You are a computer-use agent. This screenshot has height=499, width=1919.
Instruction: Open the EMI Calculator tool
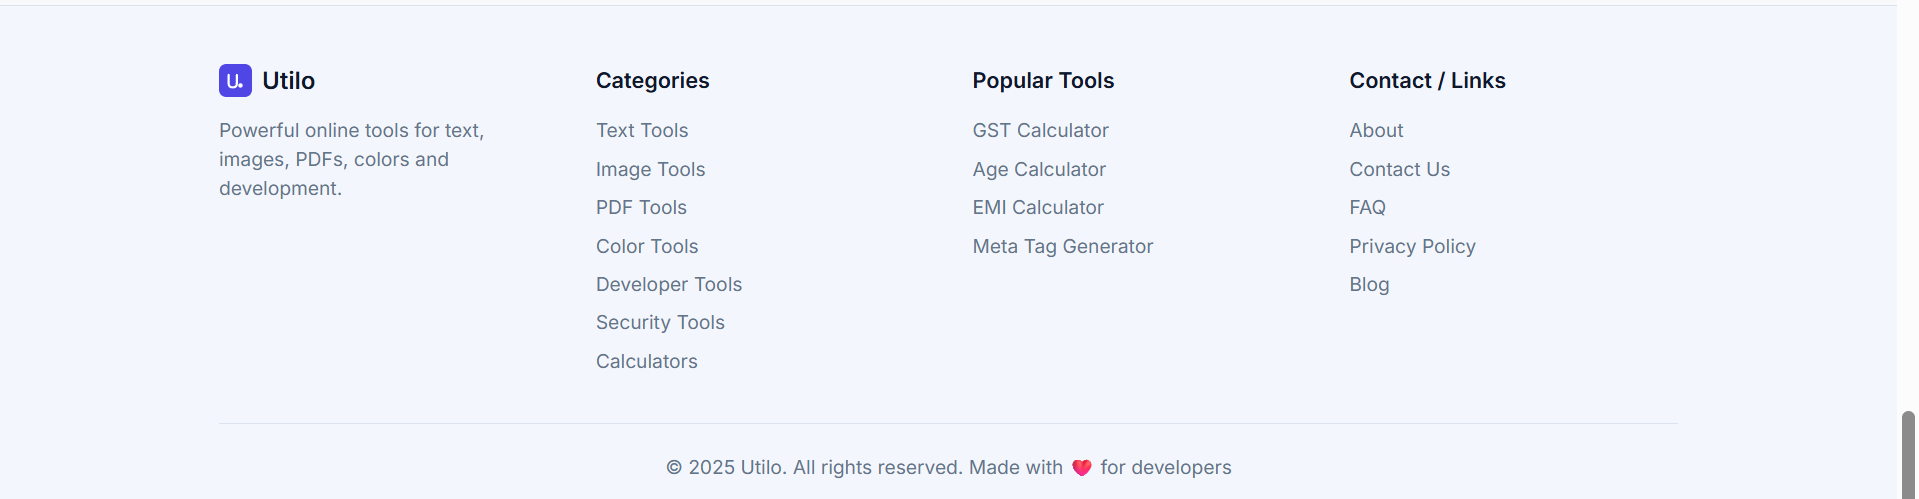pyautogui.click(x=1038, y=208)
